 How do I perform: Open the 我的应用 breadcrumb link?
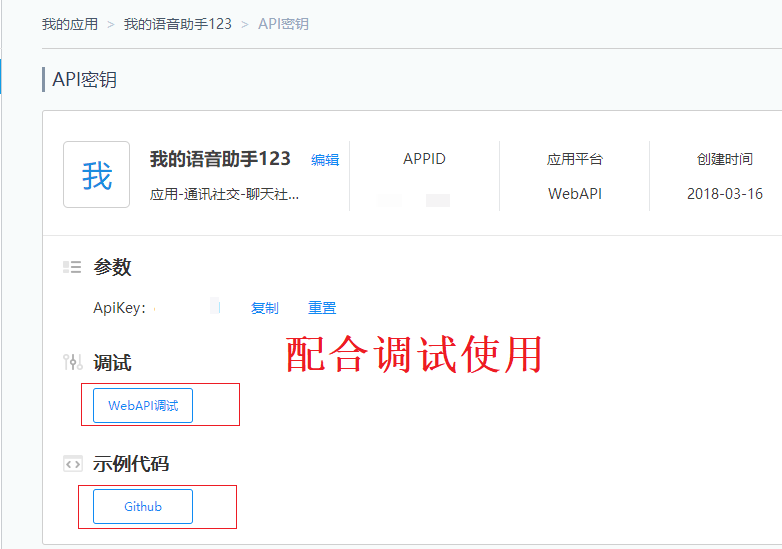click(x=70, y=24)
